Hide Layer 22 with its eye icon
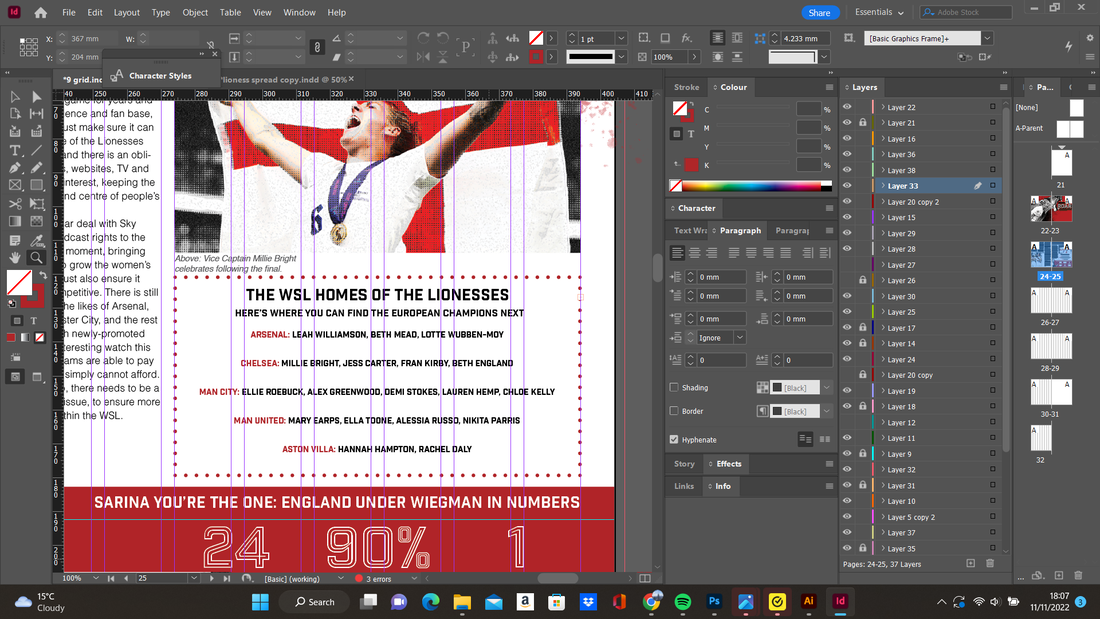Image resolution: width=1100 pixels, height=619 pixels. click(x=847, y=107)
